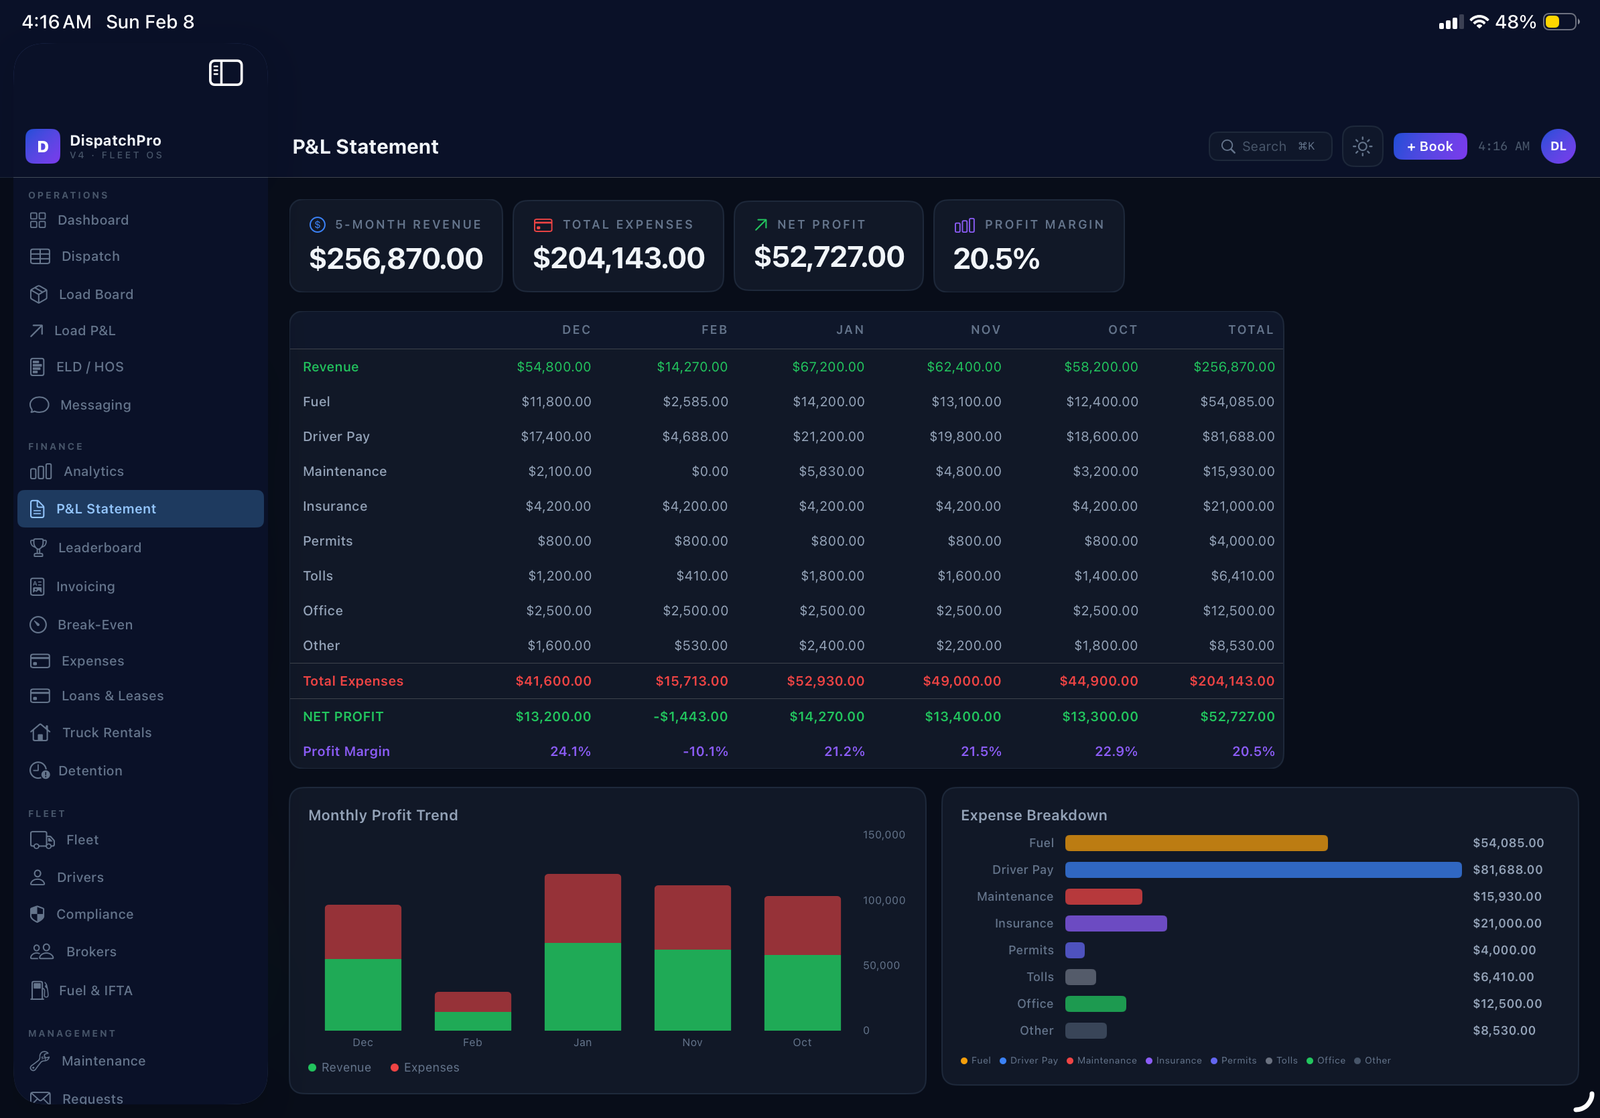Screen dimensions: 1600x1118
Task: Click the Messaging chat bubble icon
Action: pos(39,405)
